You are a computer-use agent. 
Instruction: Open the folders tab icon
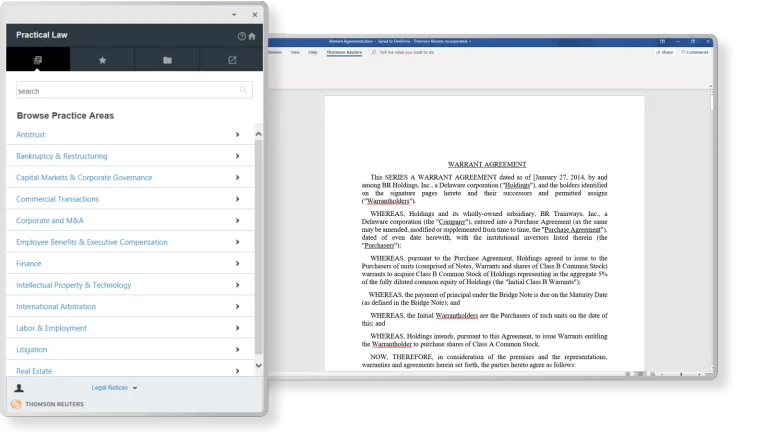[167, 60]
